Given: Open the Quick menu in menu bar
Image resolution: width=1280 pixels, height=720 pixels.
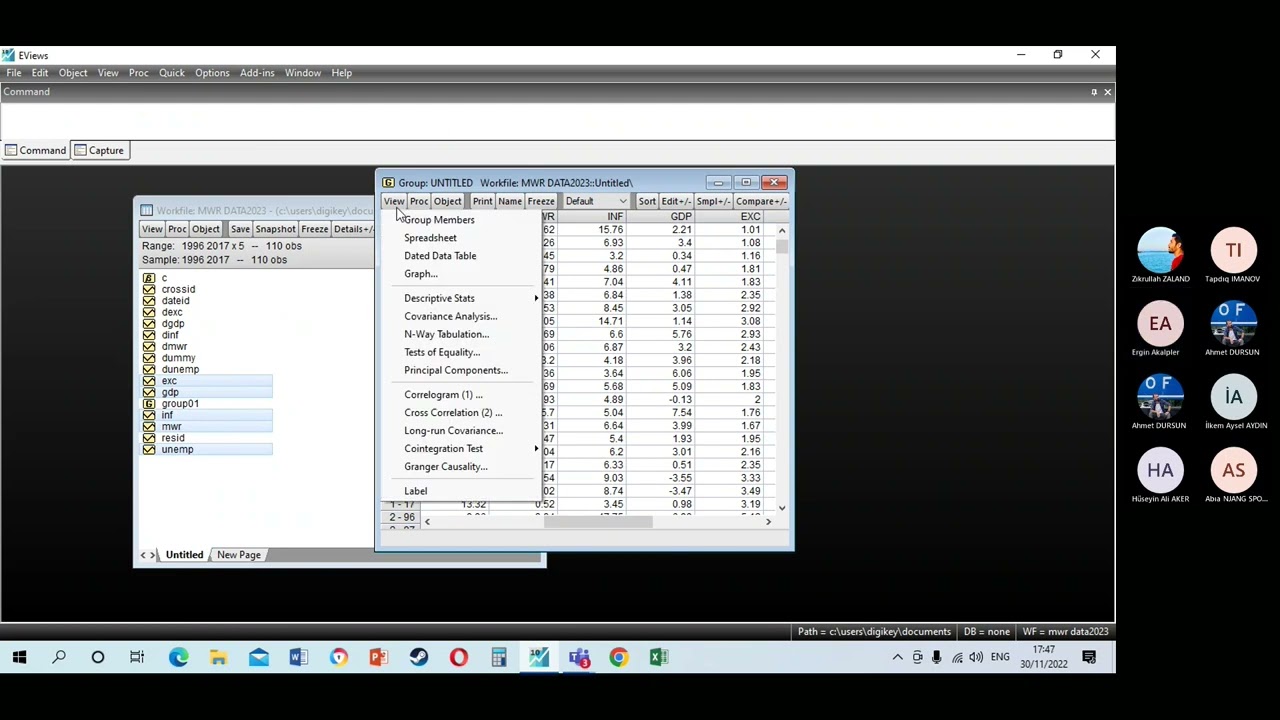Looking at the screenshot, I should pos(171,73).
